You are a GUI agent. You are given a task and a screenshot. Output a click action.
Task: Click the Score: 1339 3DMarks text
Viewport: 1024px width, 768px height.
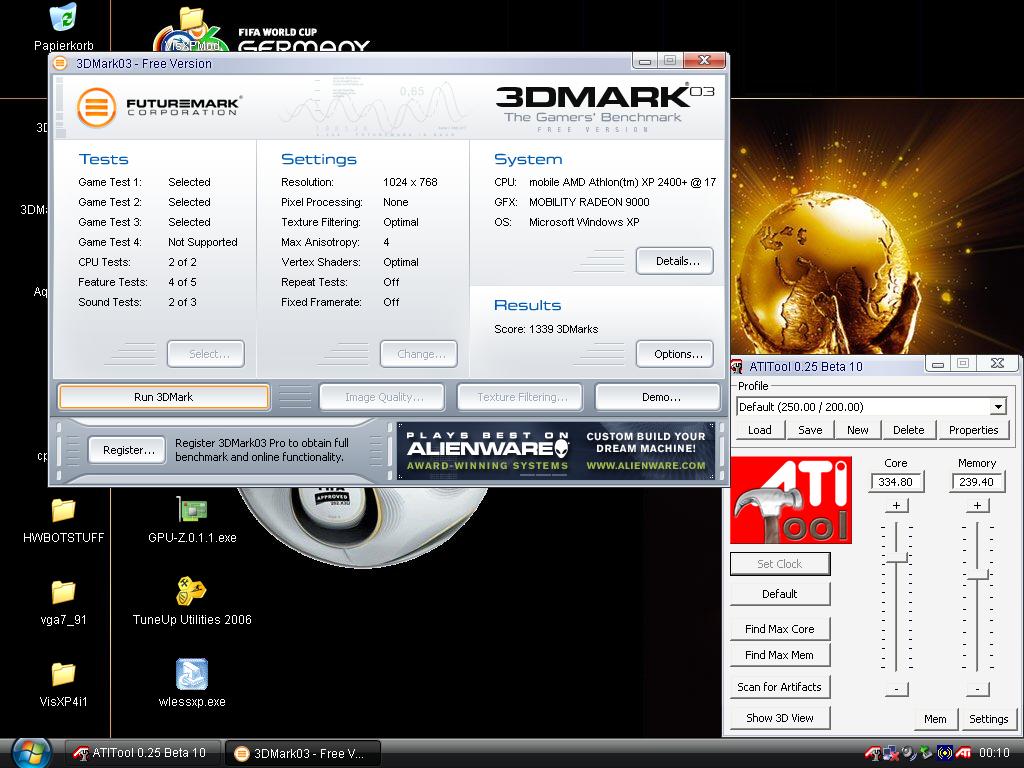pos(546,329)
